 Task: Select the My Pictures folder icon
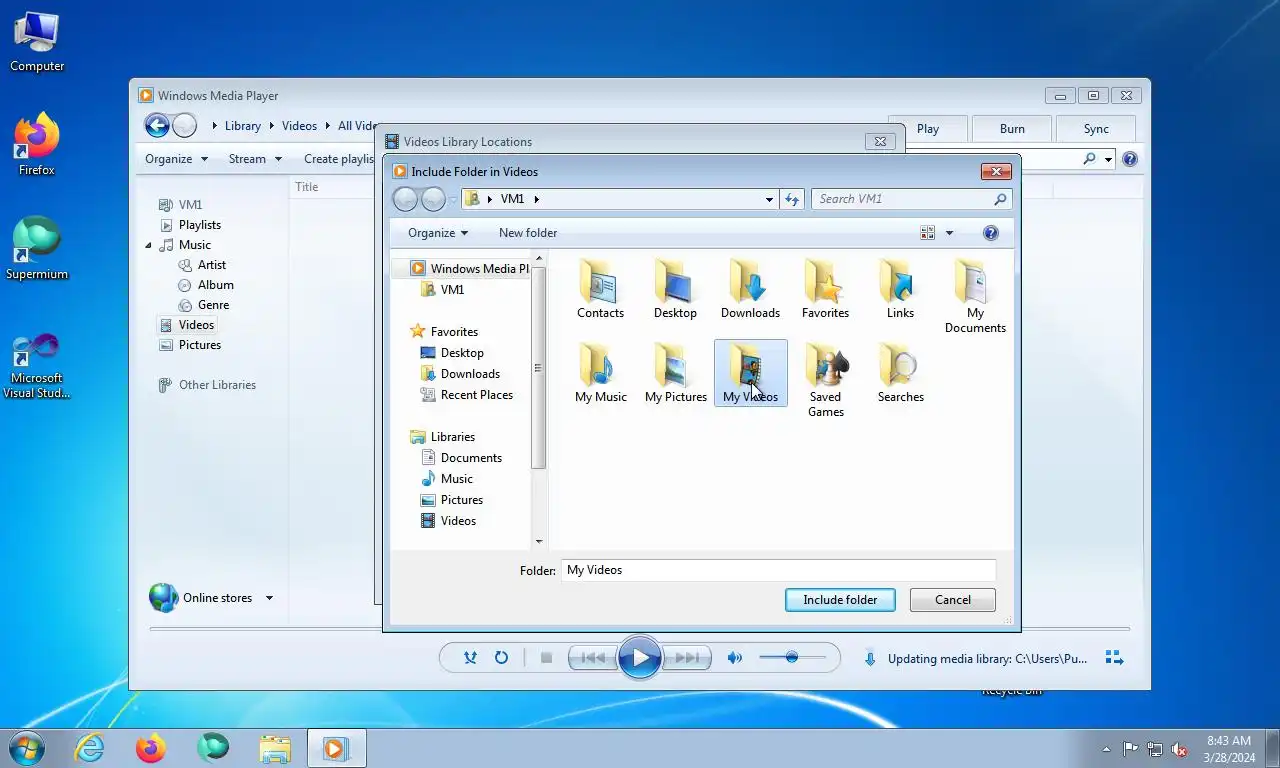pyautogui.click(x=675, y=373)
